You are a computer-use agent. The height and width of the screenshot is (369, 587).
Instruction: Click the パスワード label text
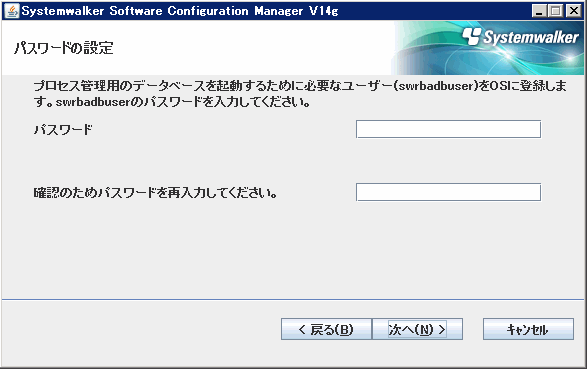[x=63, y=130]
